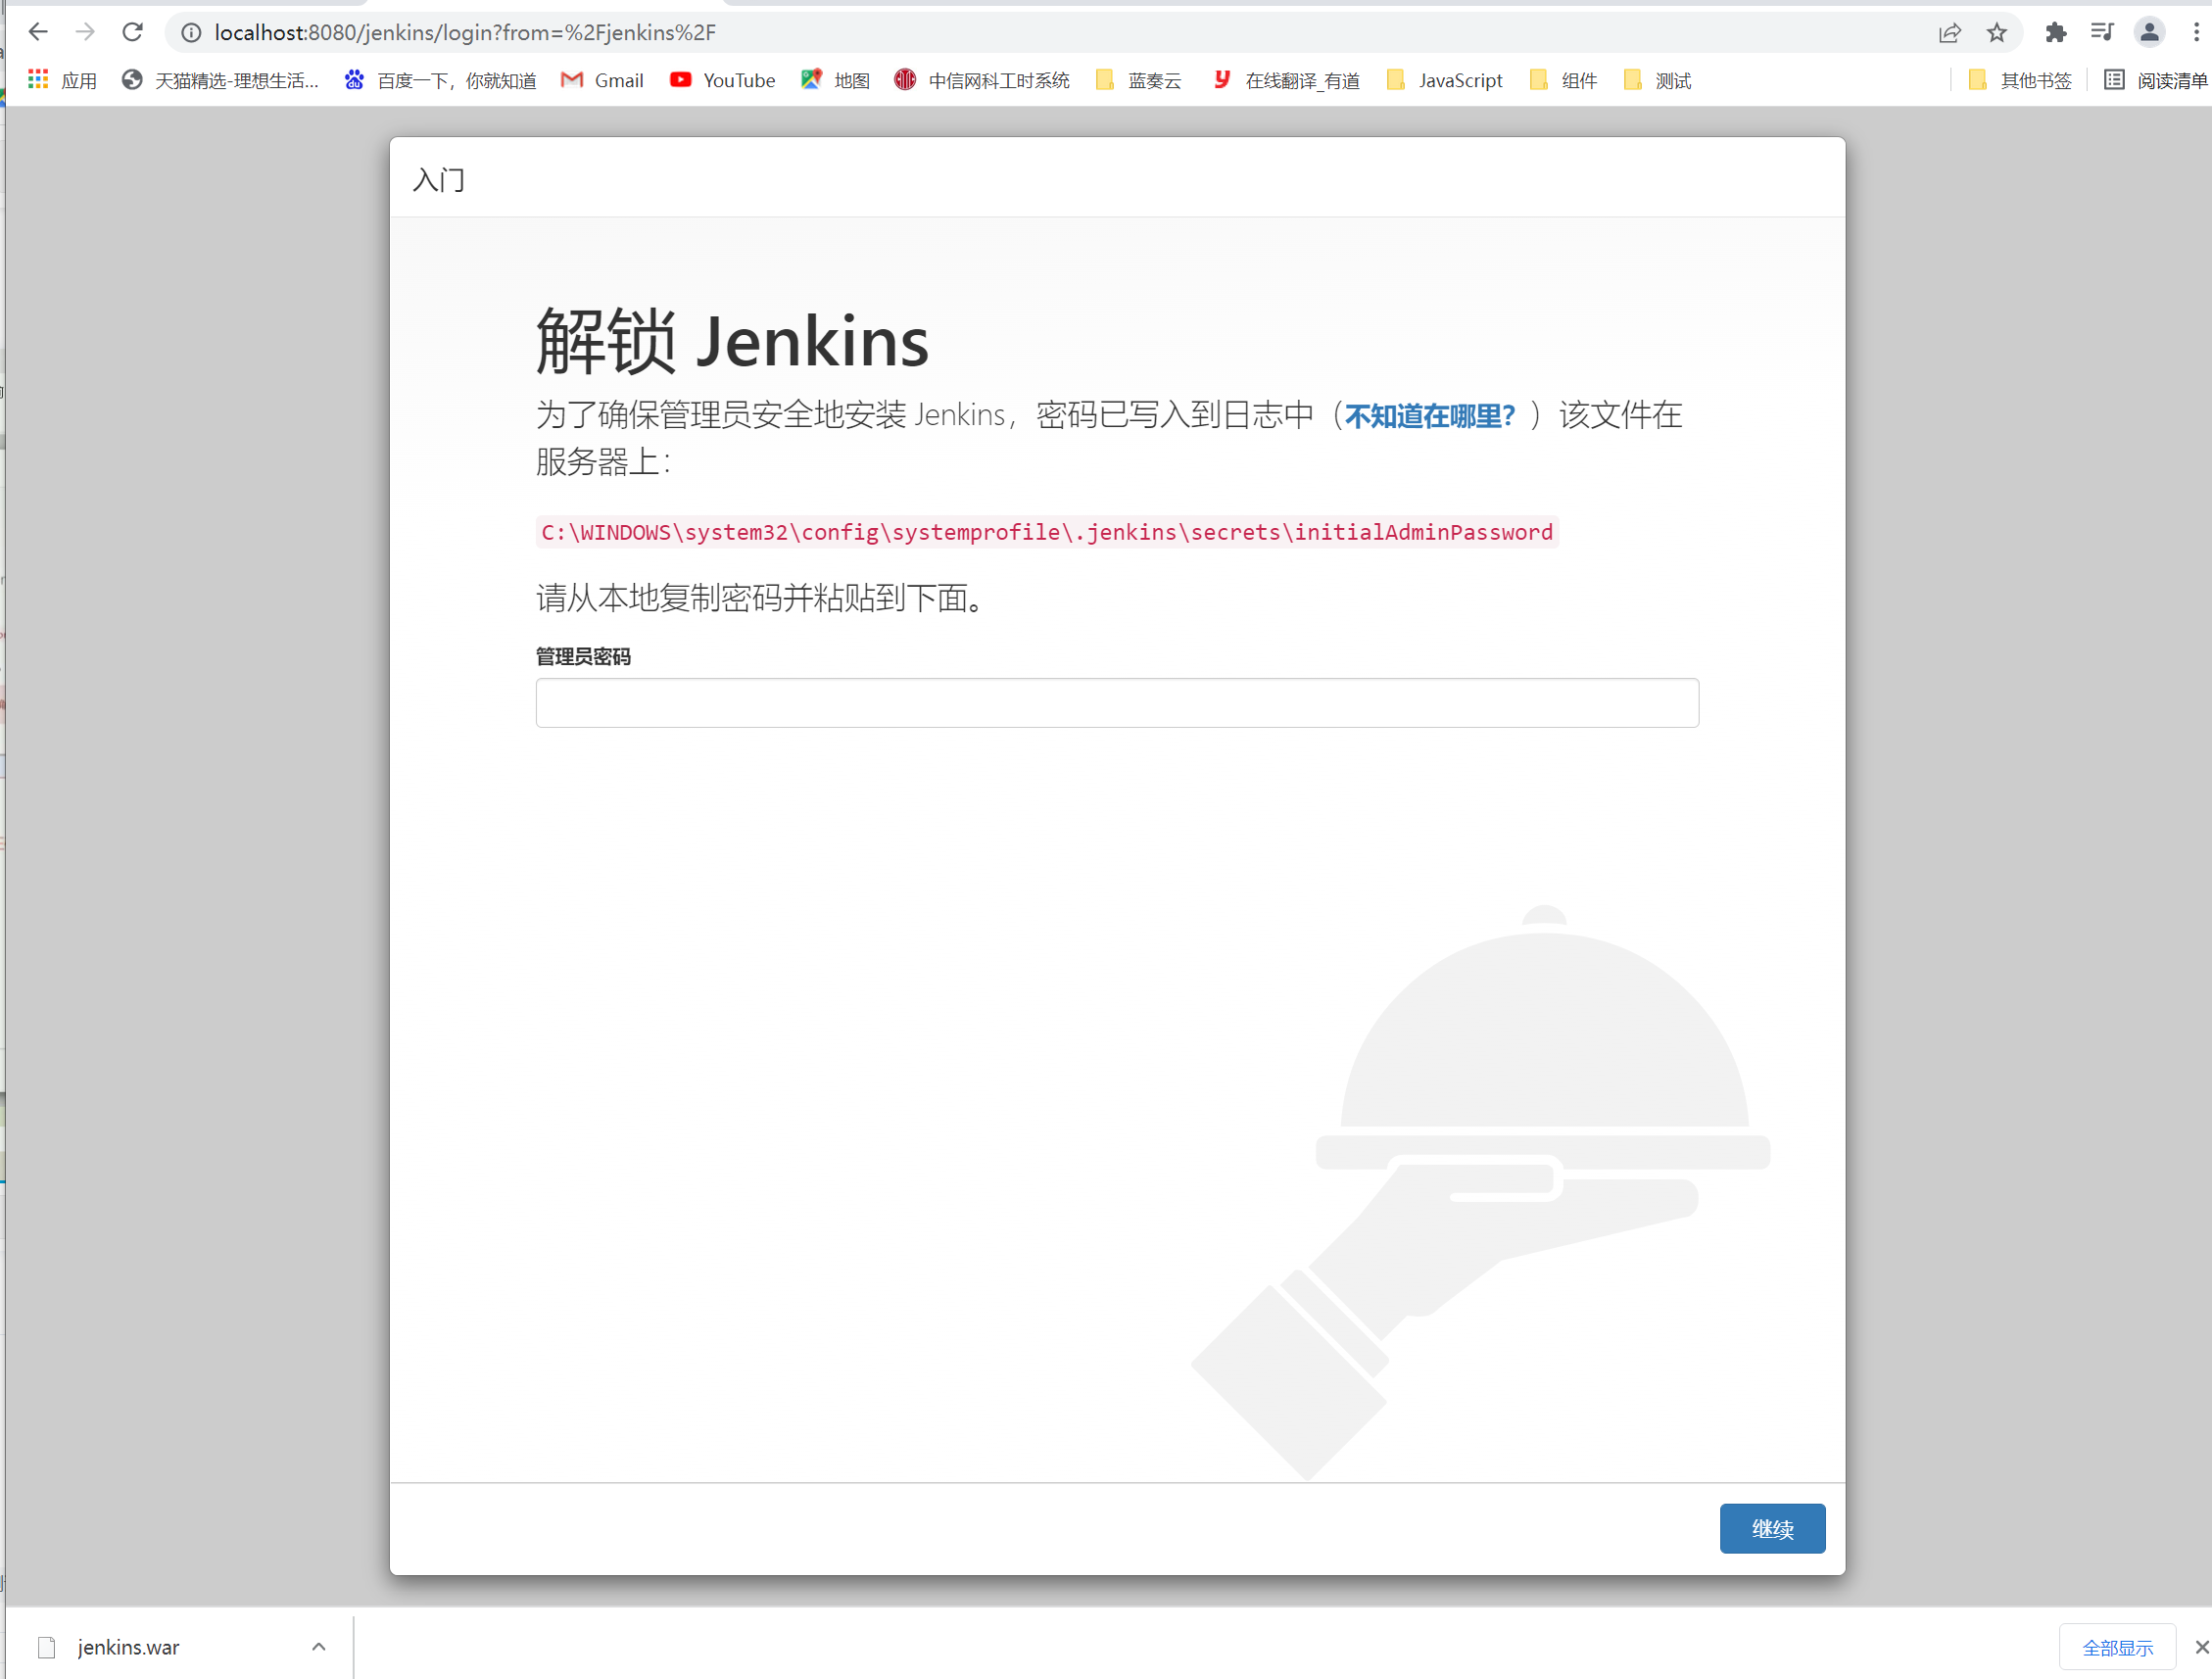Focus the 管理员密码 password field
The height and width of the screenshot is (1679, 2212).
(1116, 702)
